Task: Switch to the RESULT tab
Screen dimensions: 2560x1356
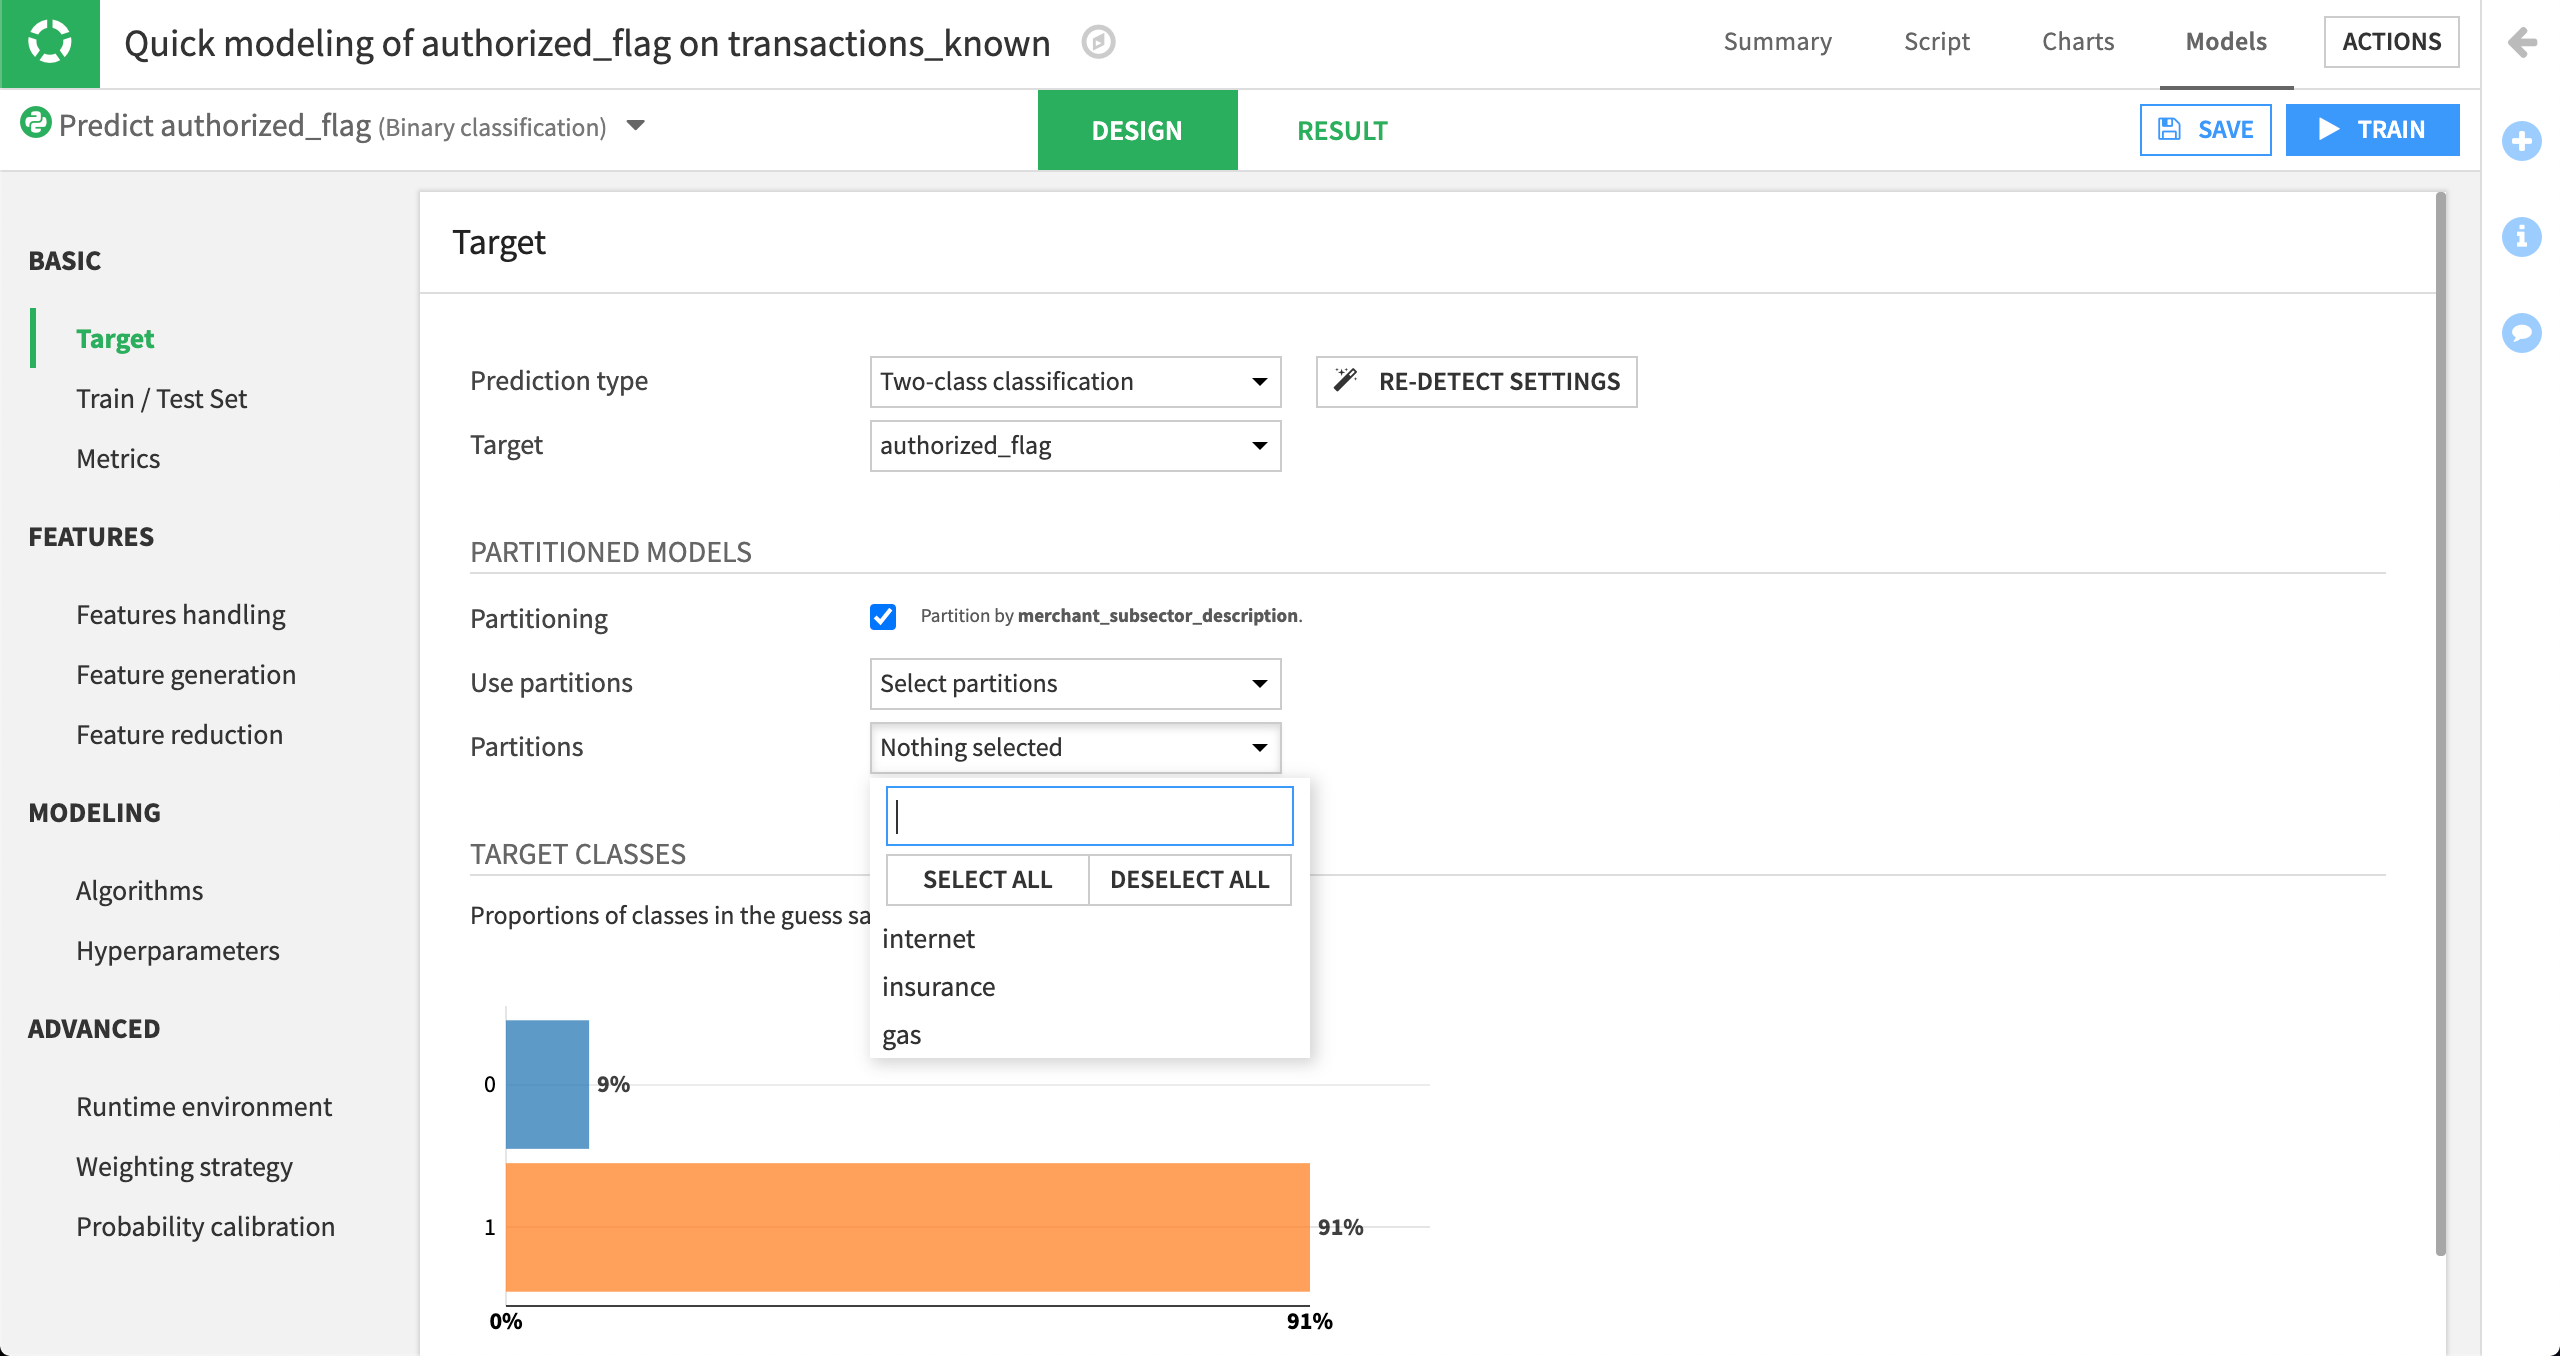Action: [1341, 130]
